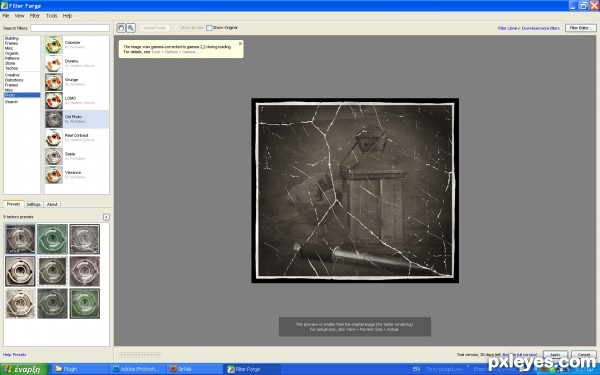Select the zoom magnifier tool
The image size is (600, 375).
coord(131,28)
